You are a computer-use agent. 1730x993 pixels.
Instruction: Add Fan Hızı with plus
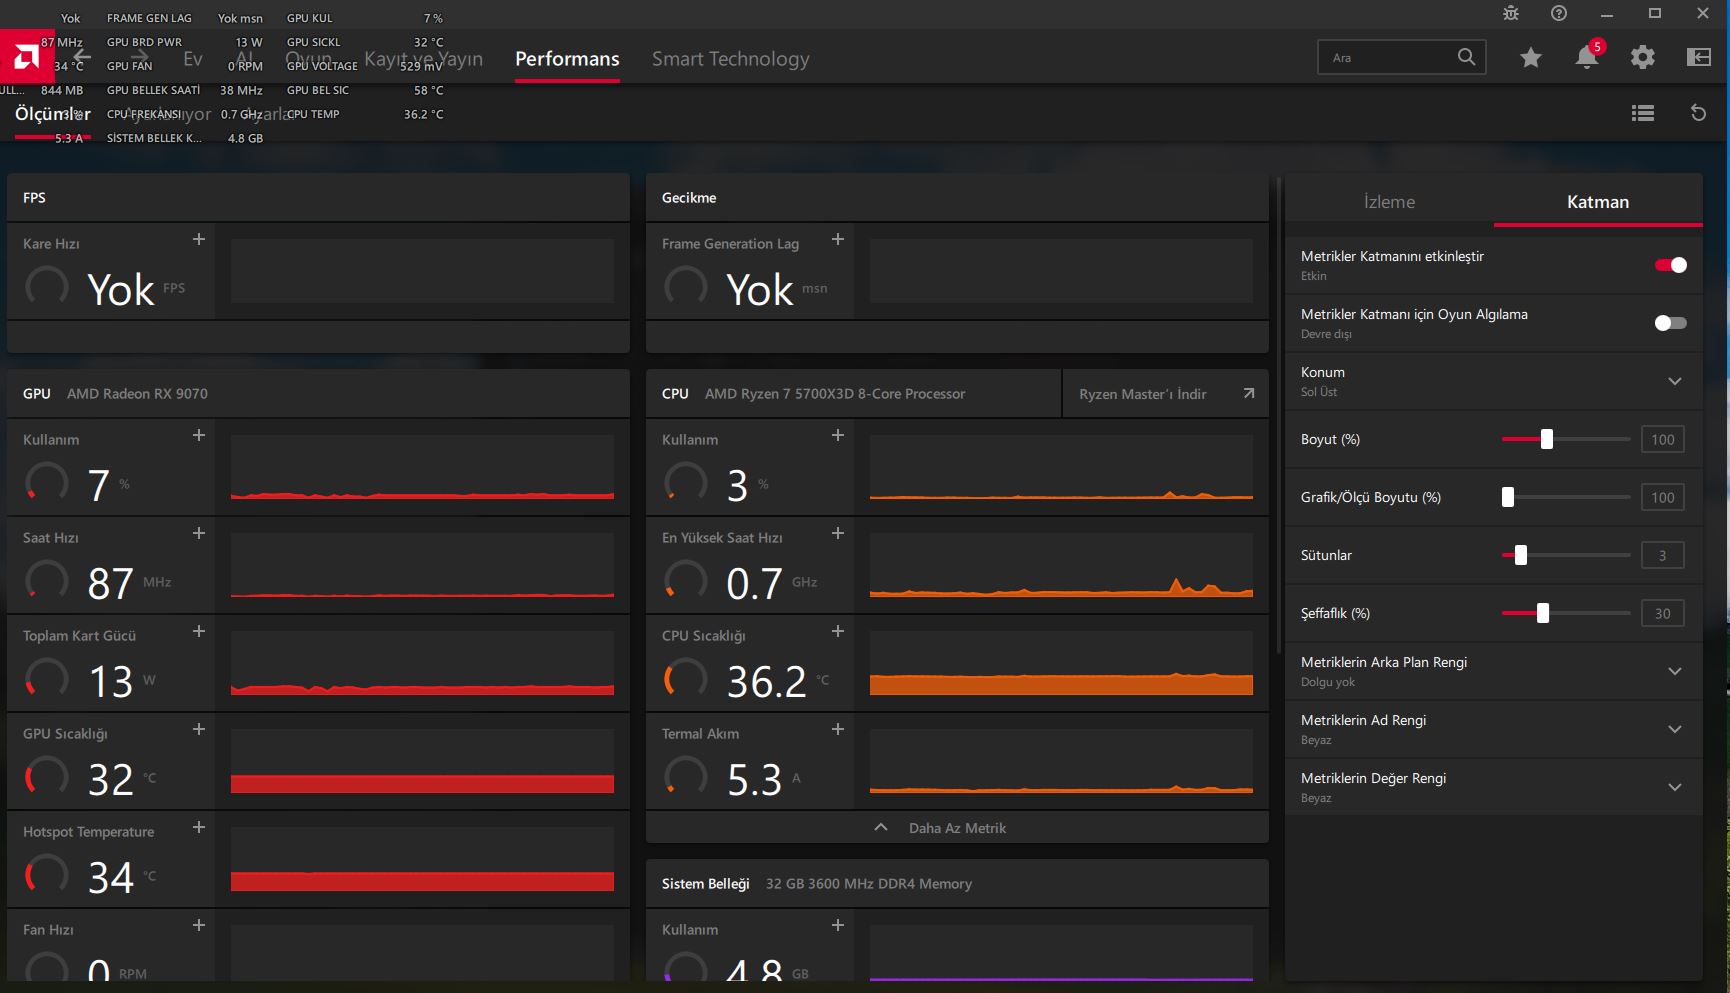click(x=198, y=925)
